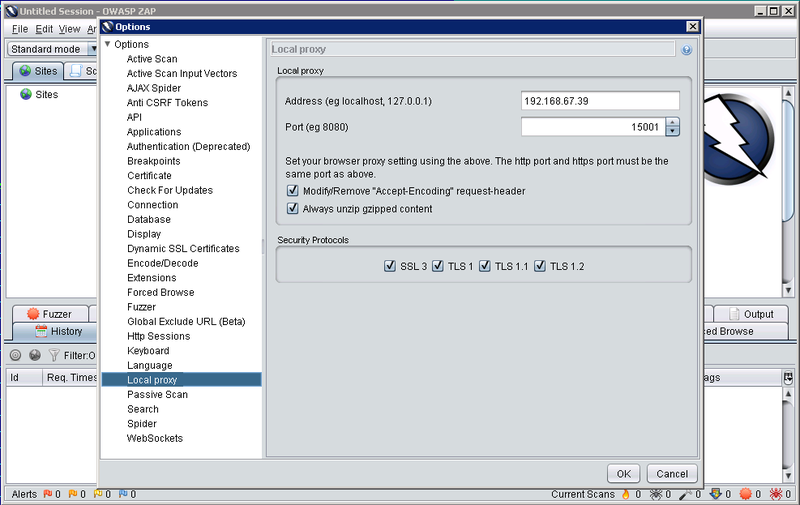Click the table column options icon

click(x=788, y=378)
